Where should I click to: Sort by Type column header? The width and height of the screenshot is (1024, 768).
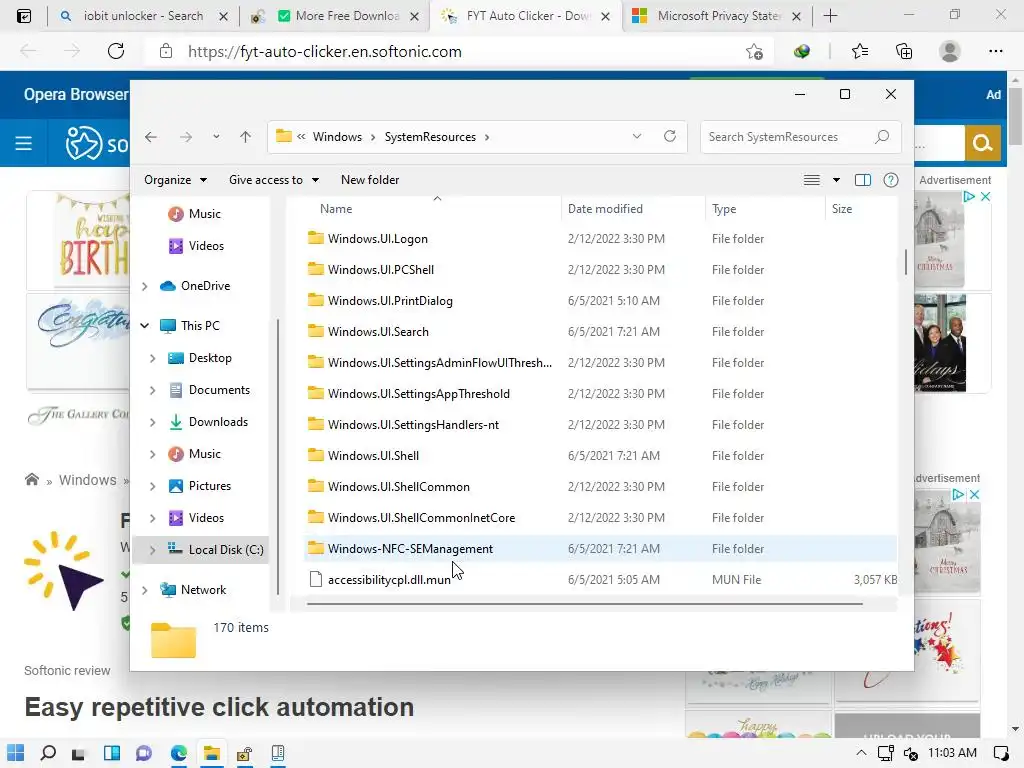pyautogui.click(x=724, y=209)
